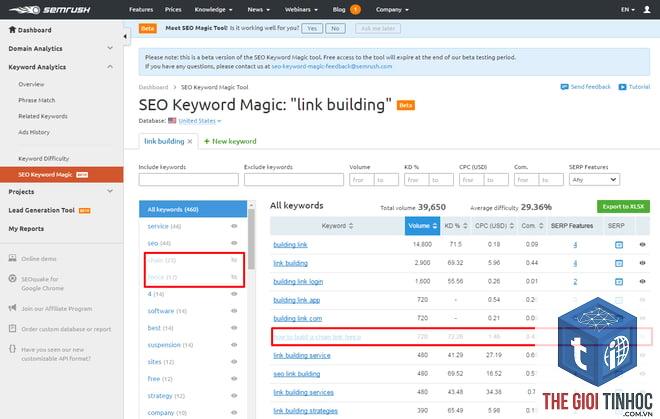Click the Tutorial play icon
660x419 pixels.
tap(622, 87)
